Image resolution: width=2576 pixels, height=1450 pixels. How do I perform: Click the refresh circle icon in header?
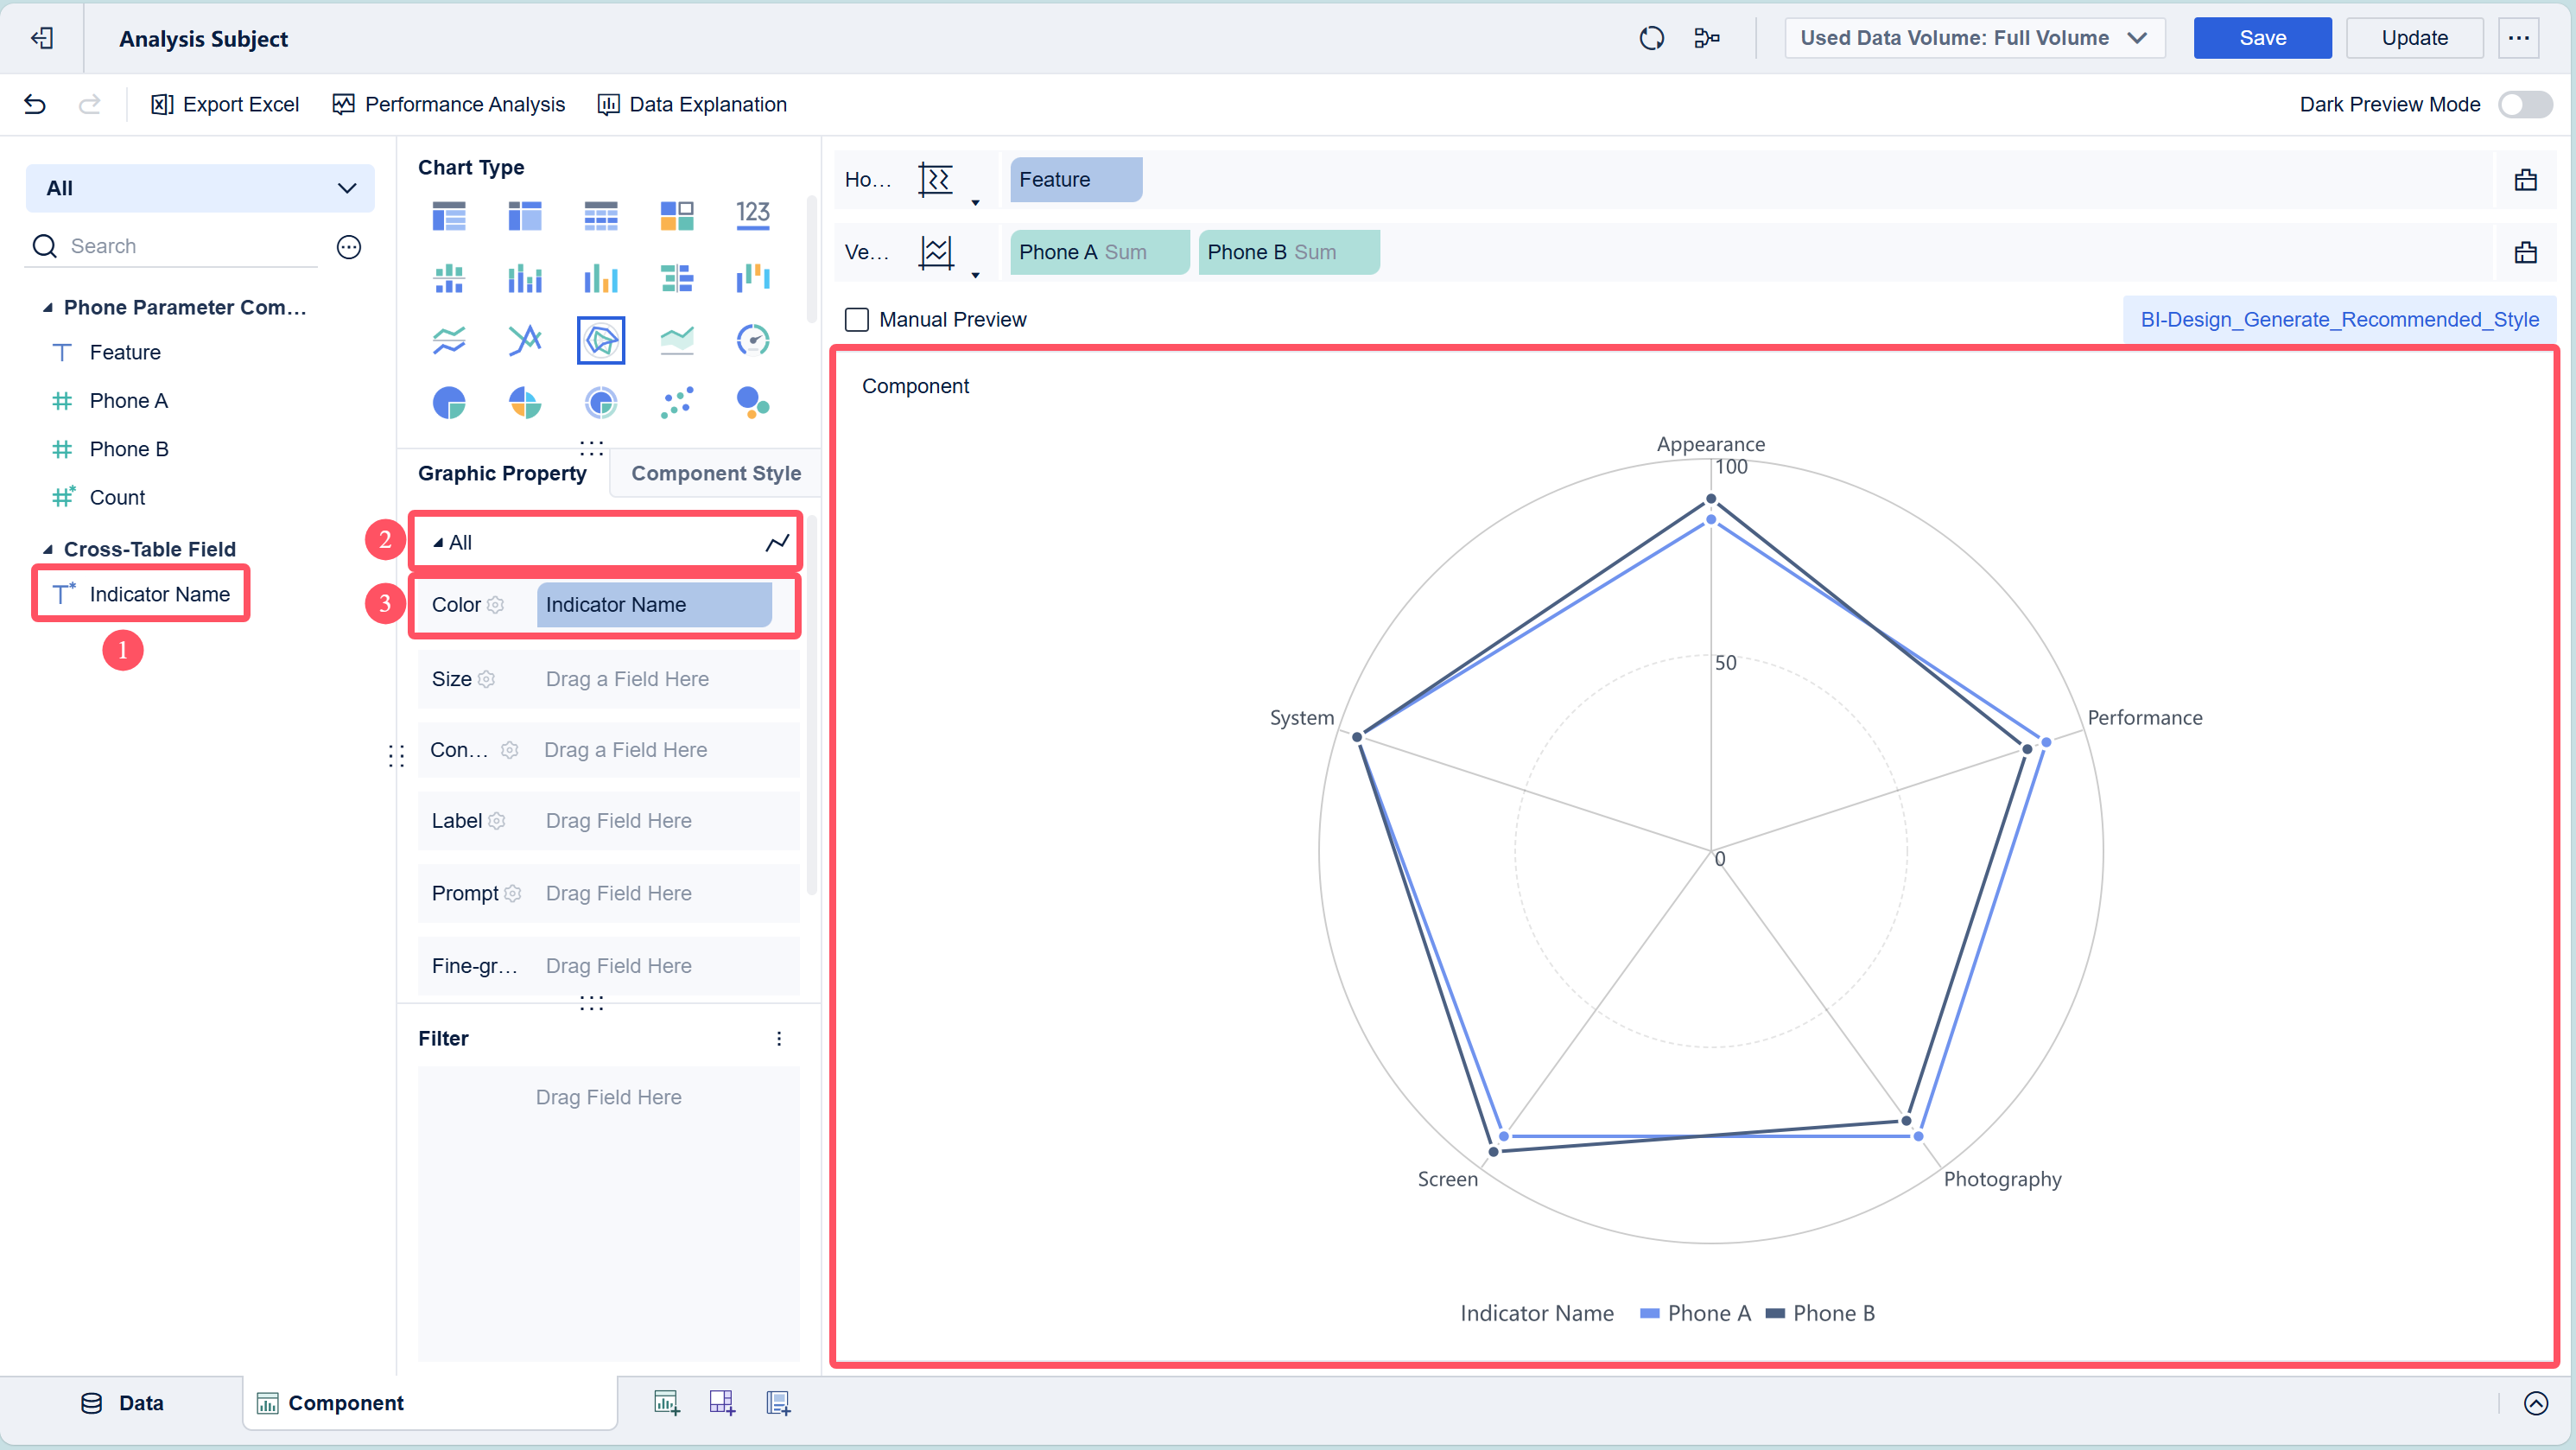click(1651, 38)
